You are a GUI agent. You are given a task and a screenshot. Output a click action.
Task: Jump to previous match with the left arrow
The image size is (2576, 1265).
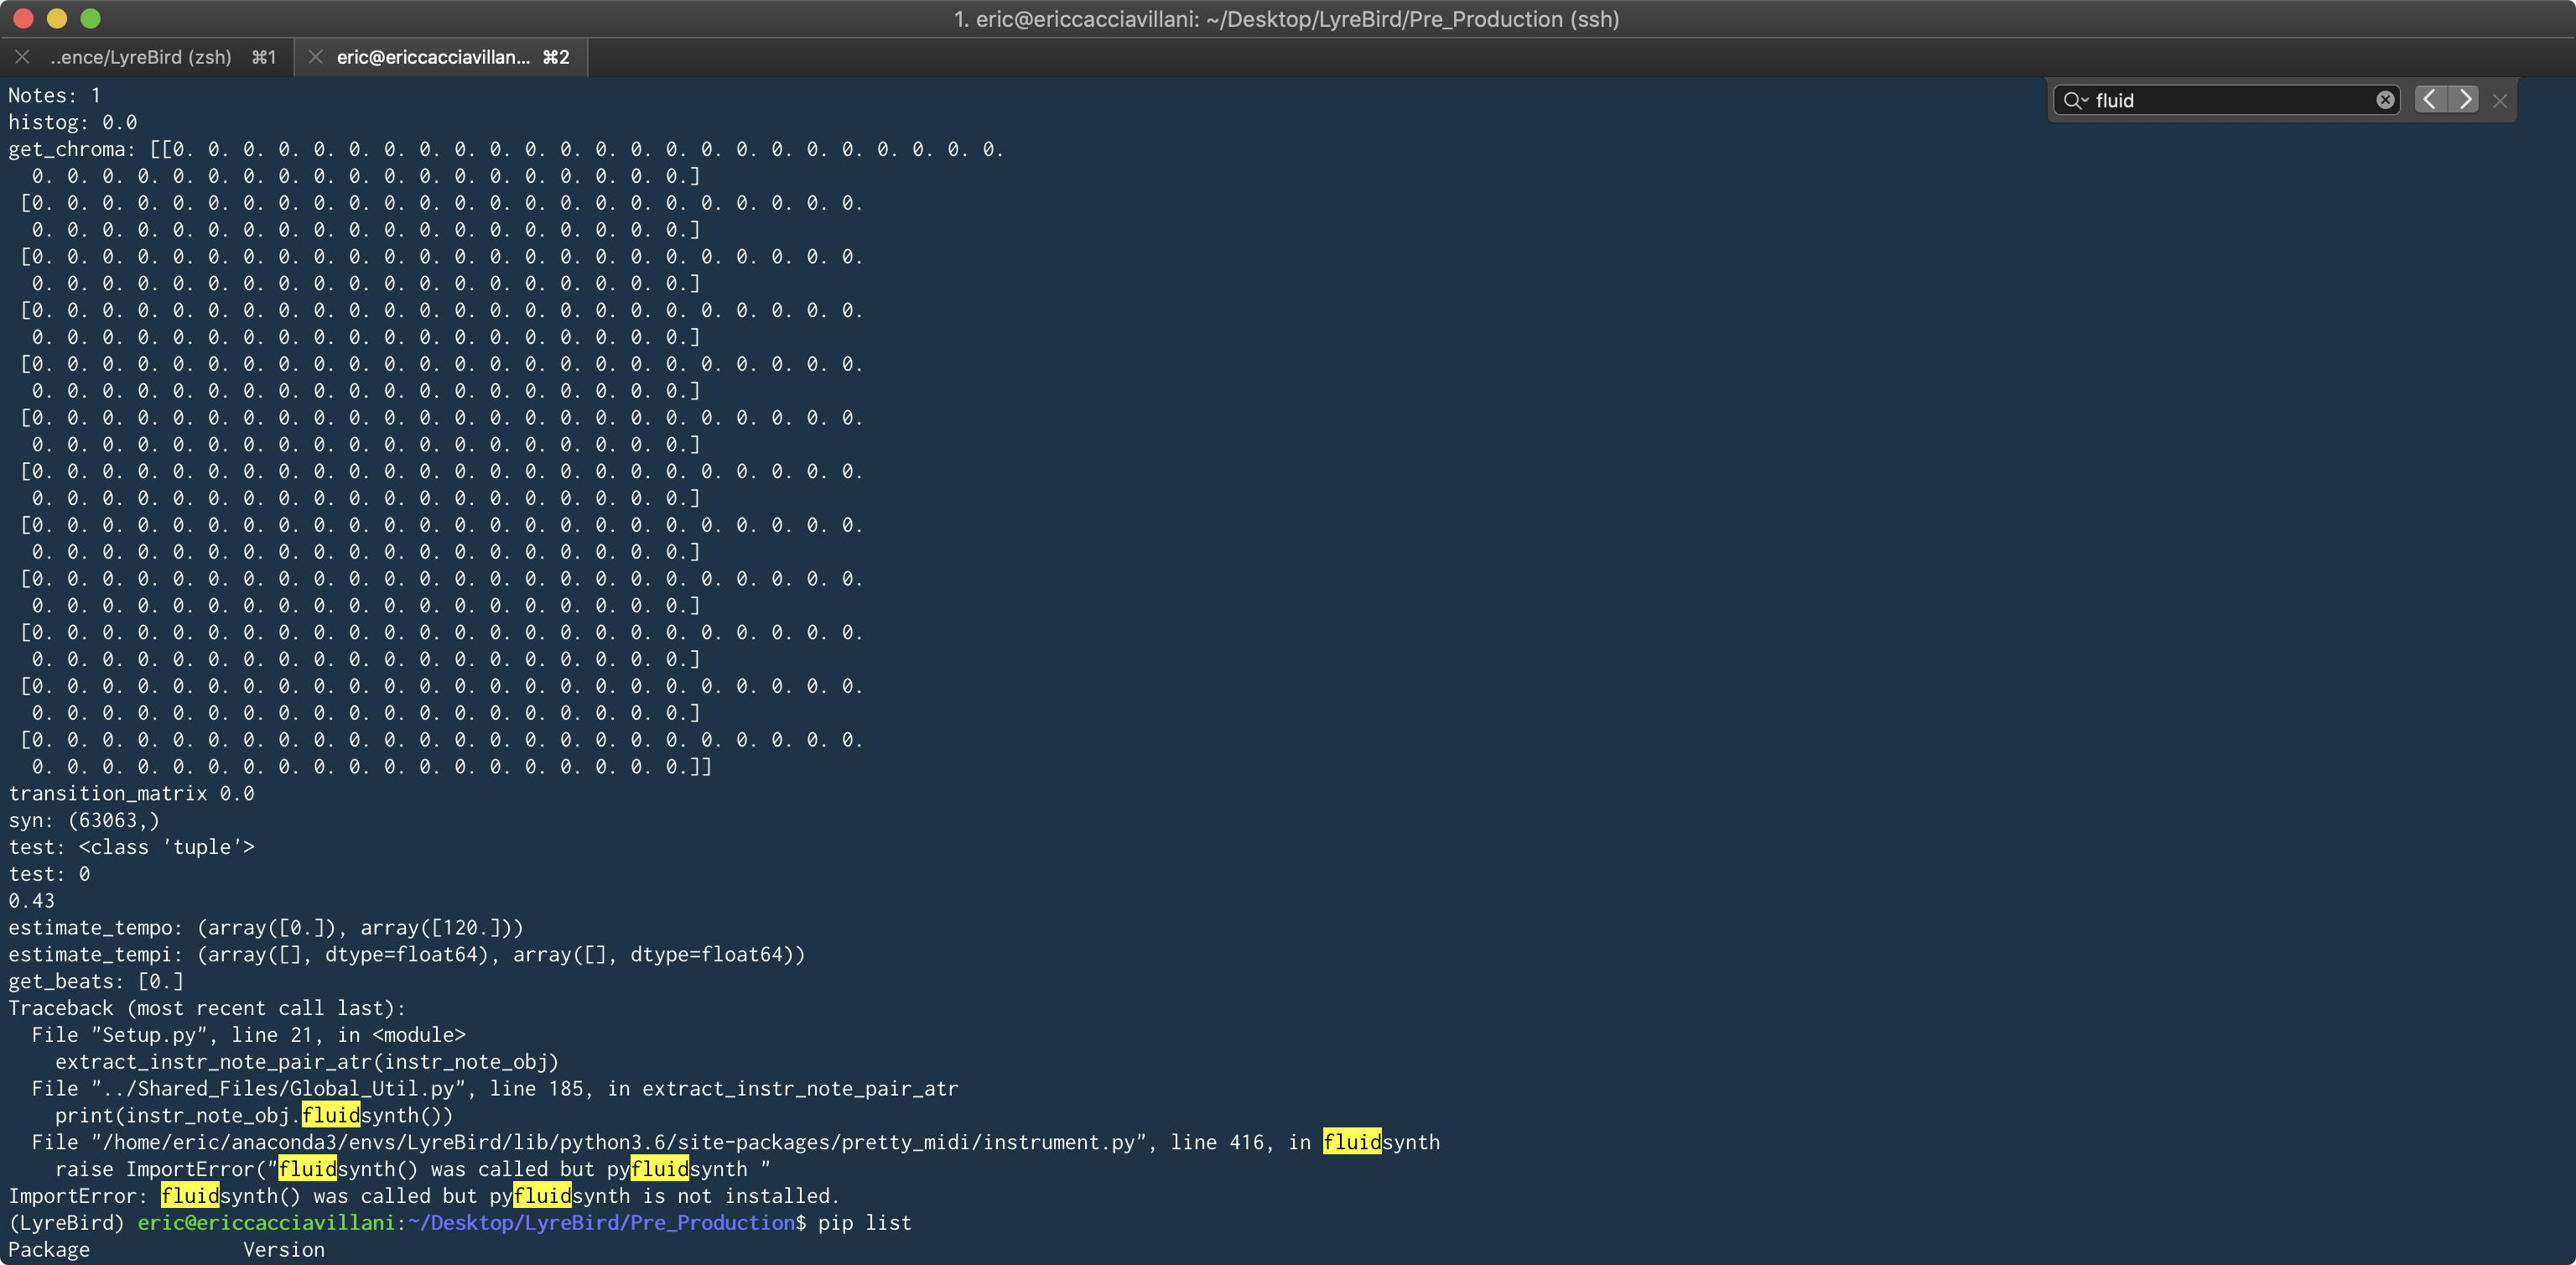click(2430, 99)
